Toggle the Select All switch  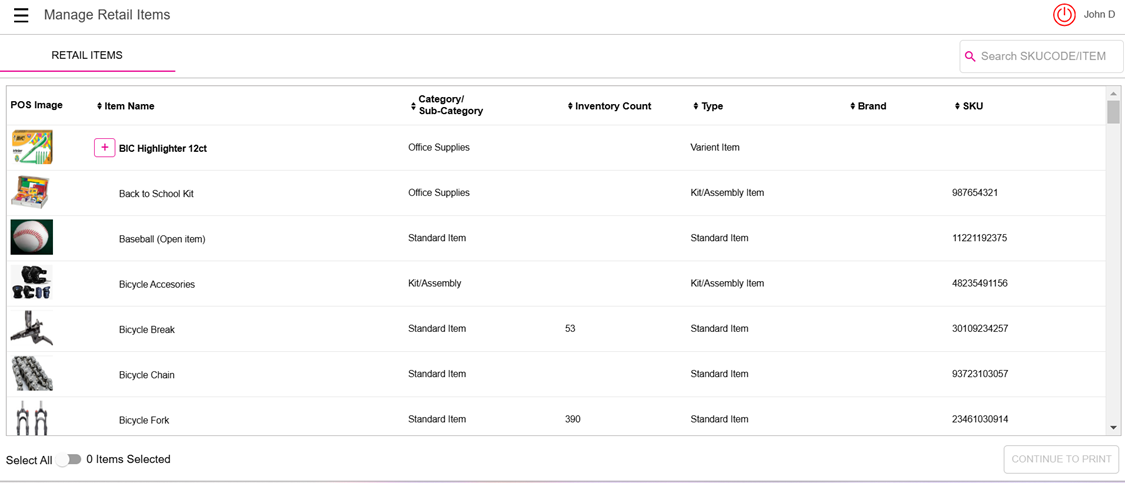(69, 460)
